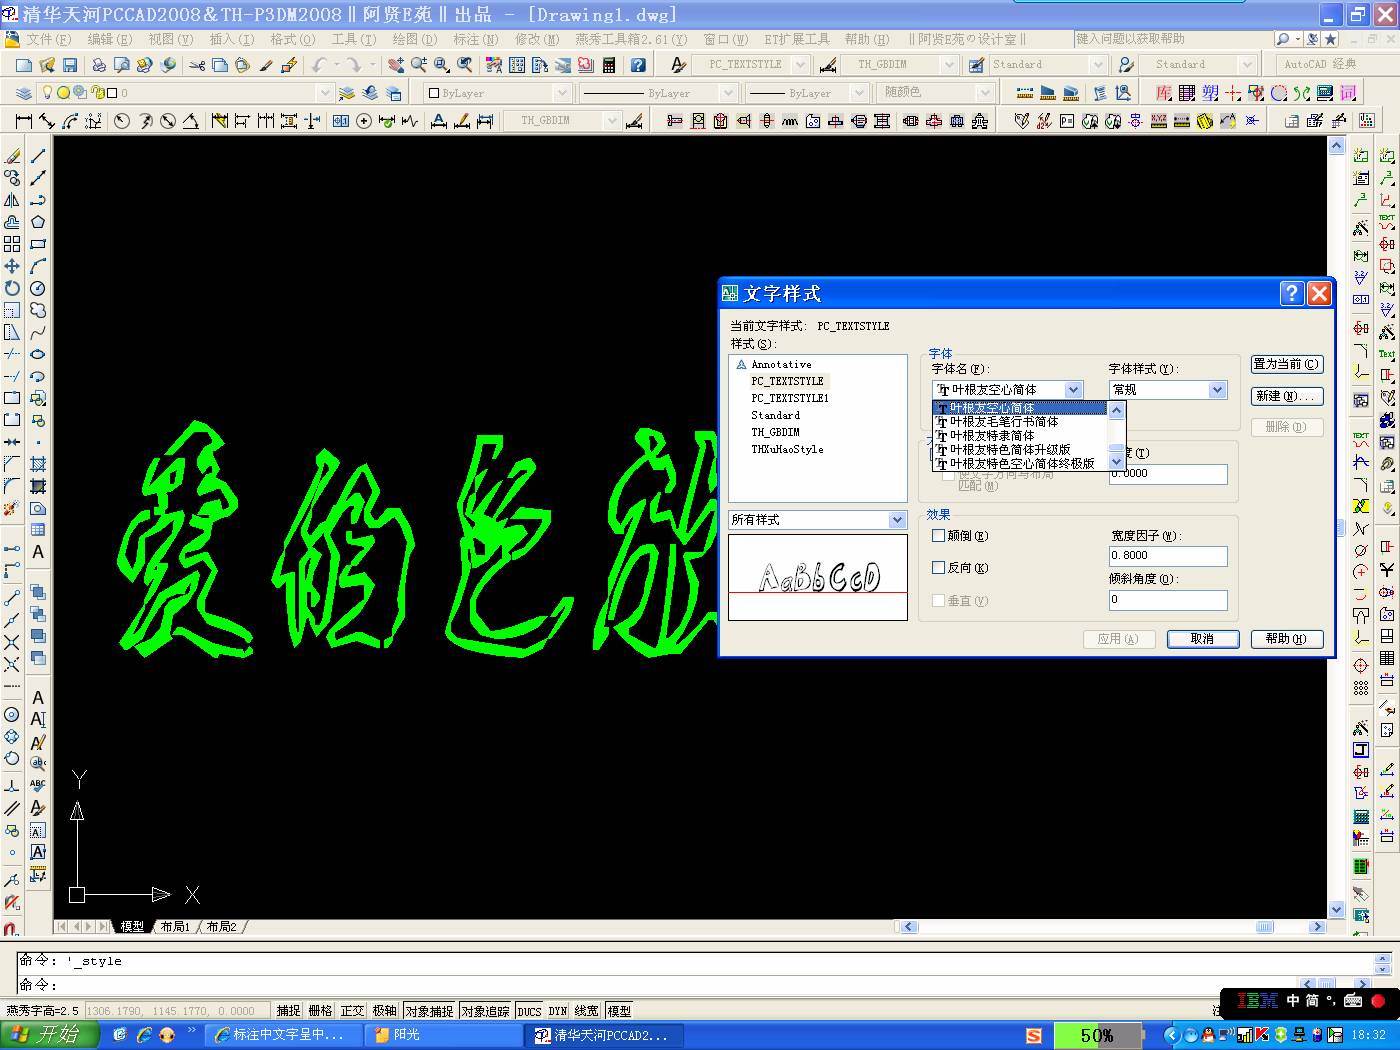1400x1050 pixels.
Task: Toggle 正交 ortho mode in status bar
Action: point(352,1011)
